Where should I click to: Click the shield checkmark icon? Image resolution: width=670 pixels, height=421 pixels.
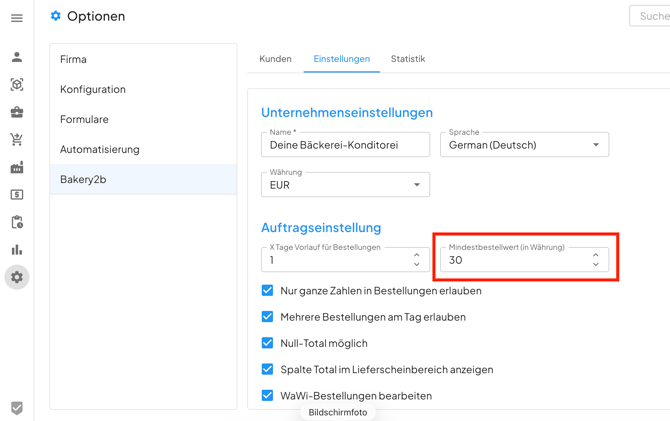click(17, 408)
